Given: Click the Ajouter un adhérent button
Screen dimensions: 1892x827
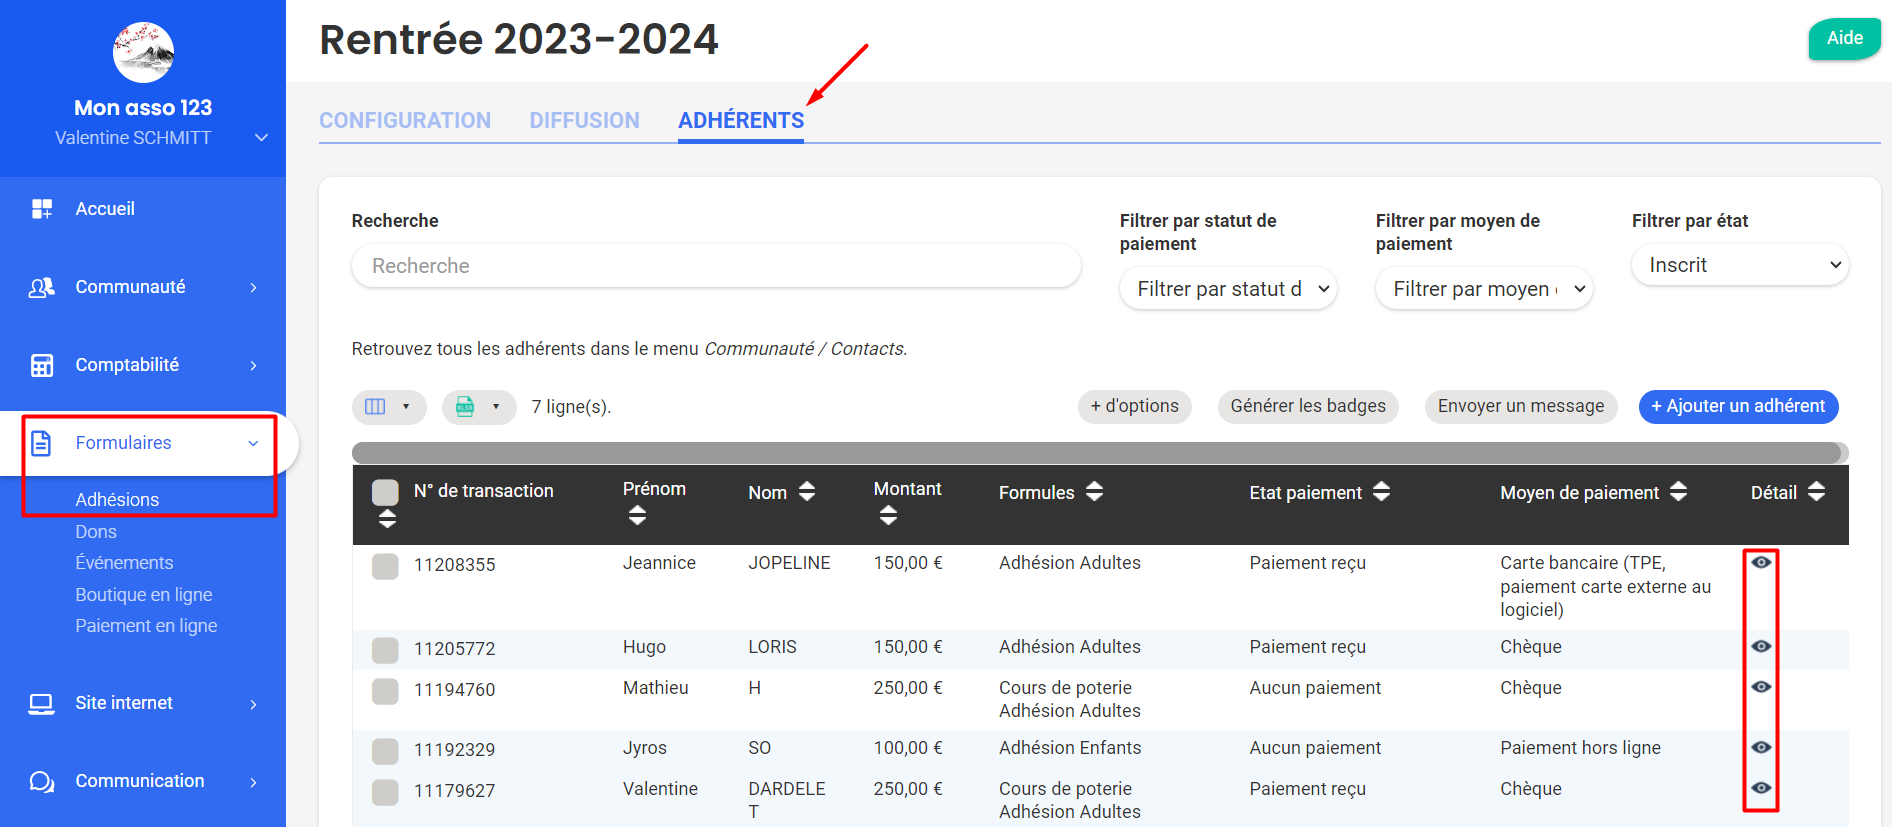Looking at the screenshot, I should (1738, 406).
